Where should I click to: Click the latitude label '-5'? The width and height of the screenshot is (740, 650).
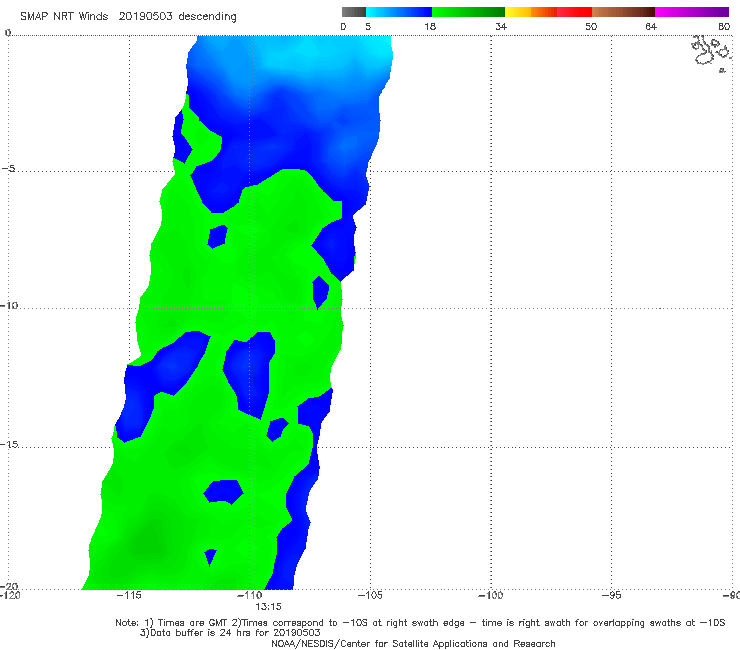click(9, 169)
